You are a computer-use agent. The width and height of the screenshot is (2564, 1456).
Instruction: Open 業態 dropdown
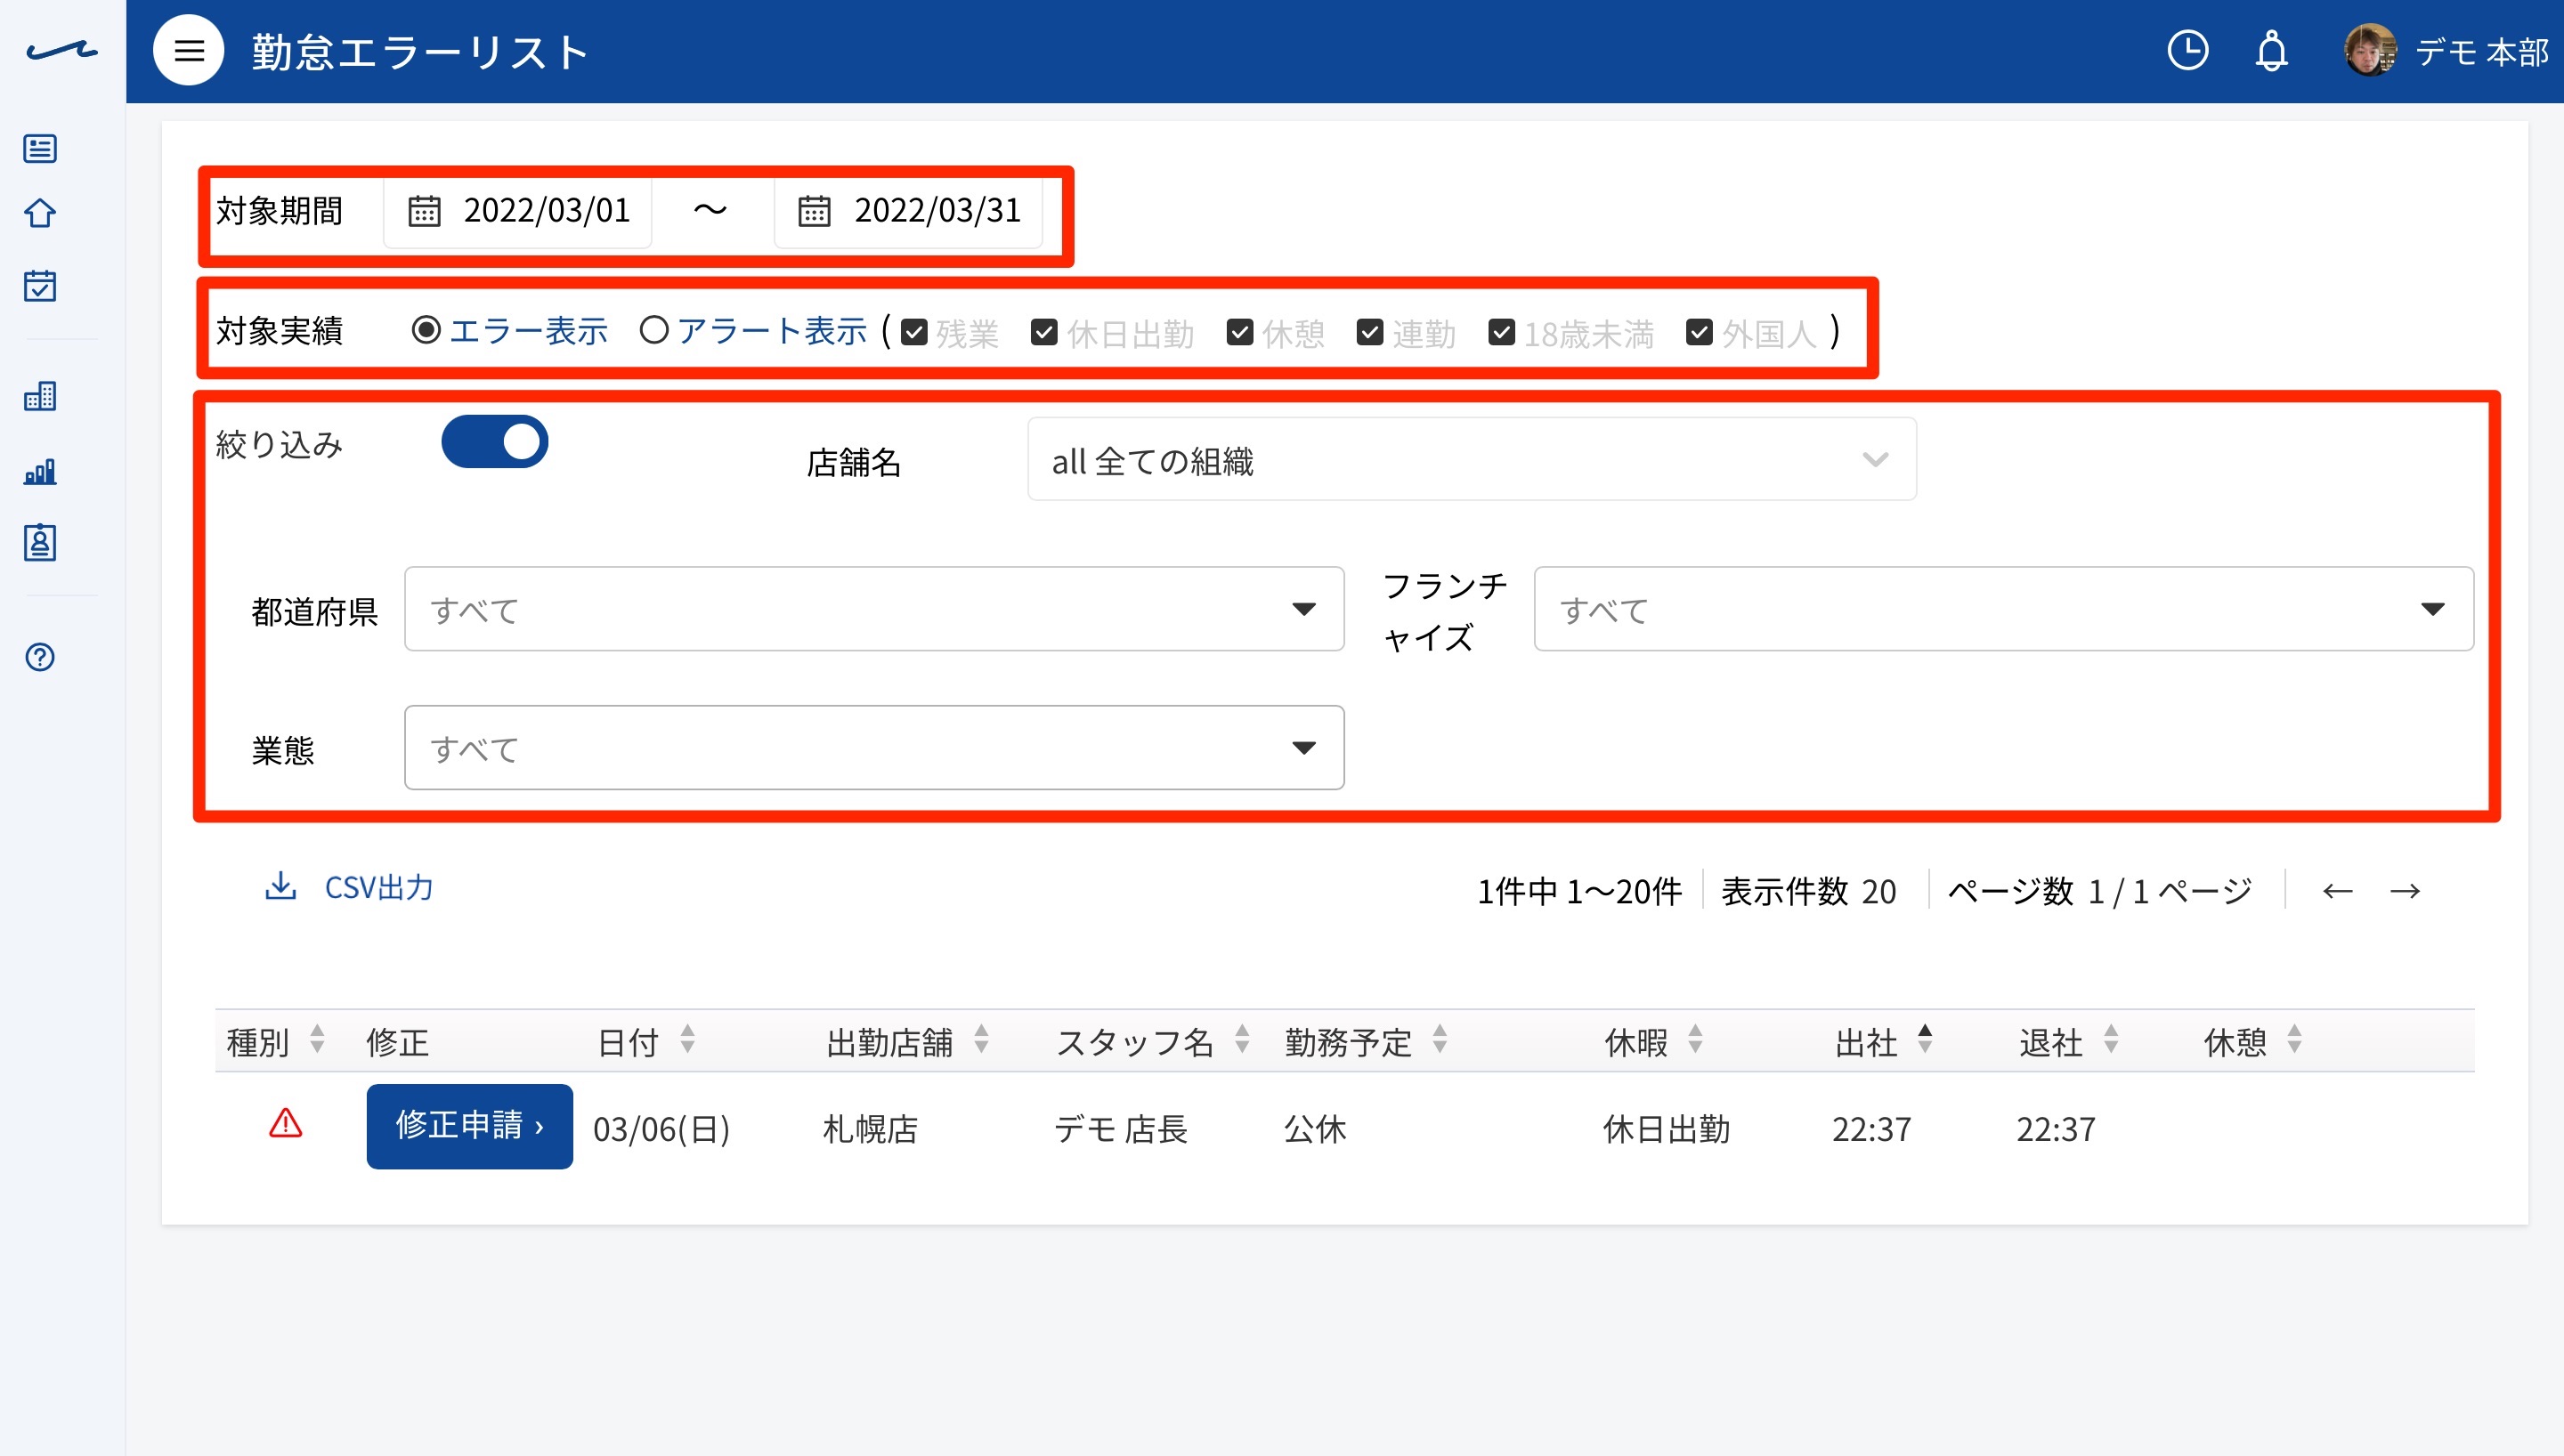(874, 748)
